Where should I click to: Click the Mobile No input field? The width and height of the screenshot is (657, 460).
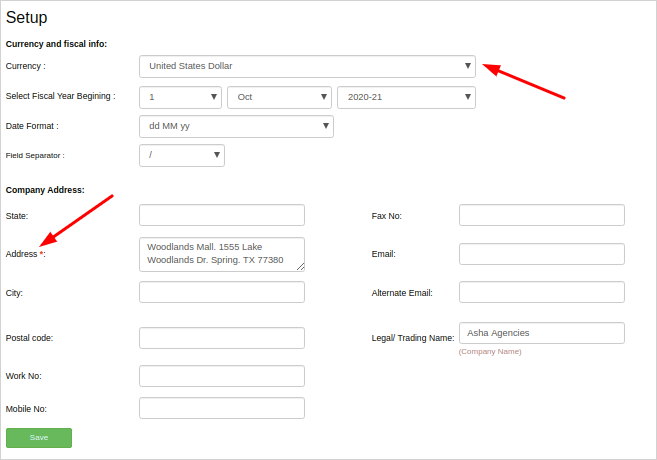pos(222,408)
